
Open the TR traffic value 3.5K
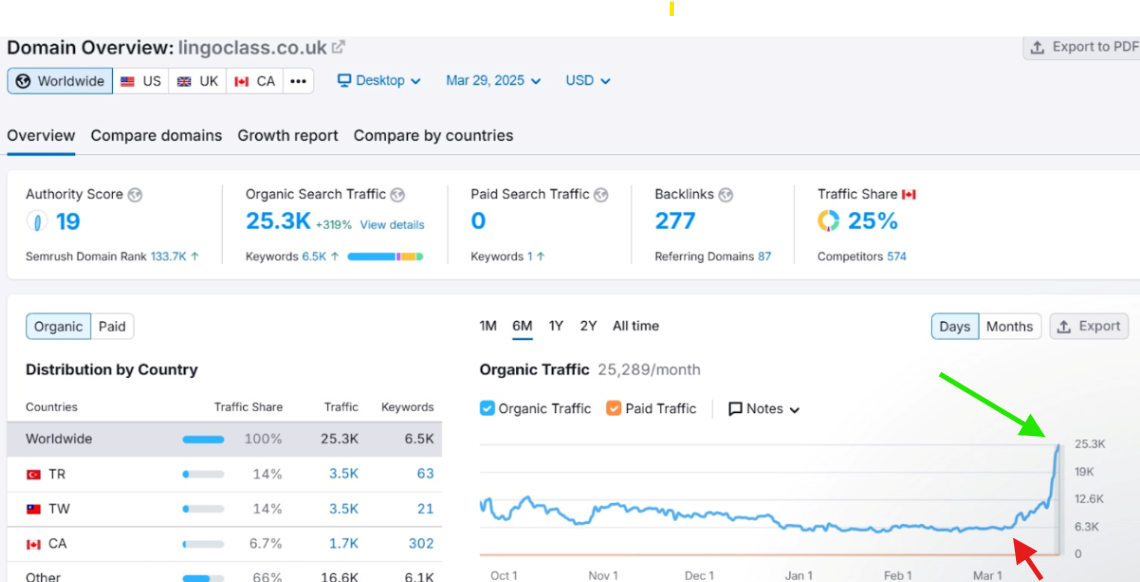click(x=343, y=474)
